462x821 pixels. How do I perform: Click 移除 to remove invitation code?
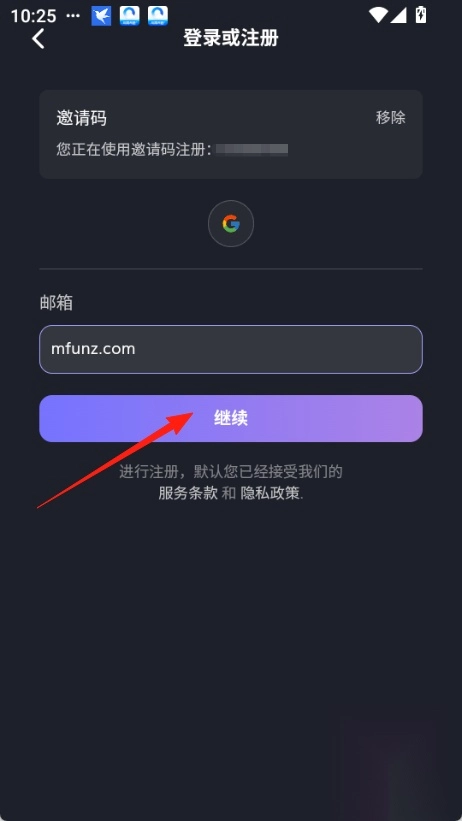[391, 117]
